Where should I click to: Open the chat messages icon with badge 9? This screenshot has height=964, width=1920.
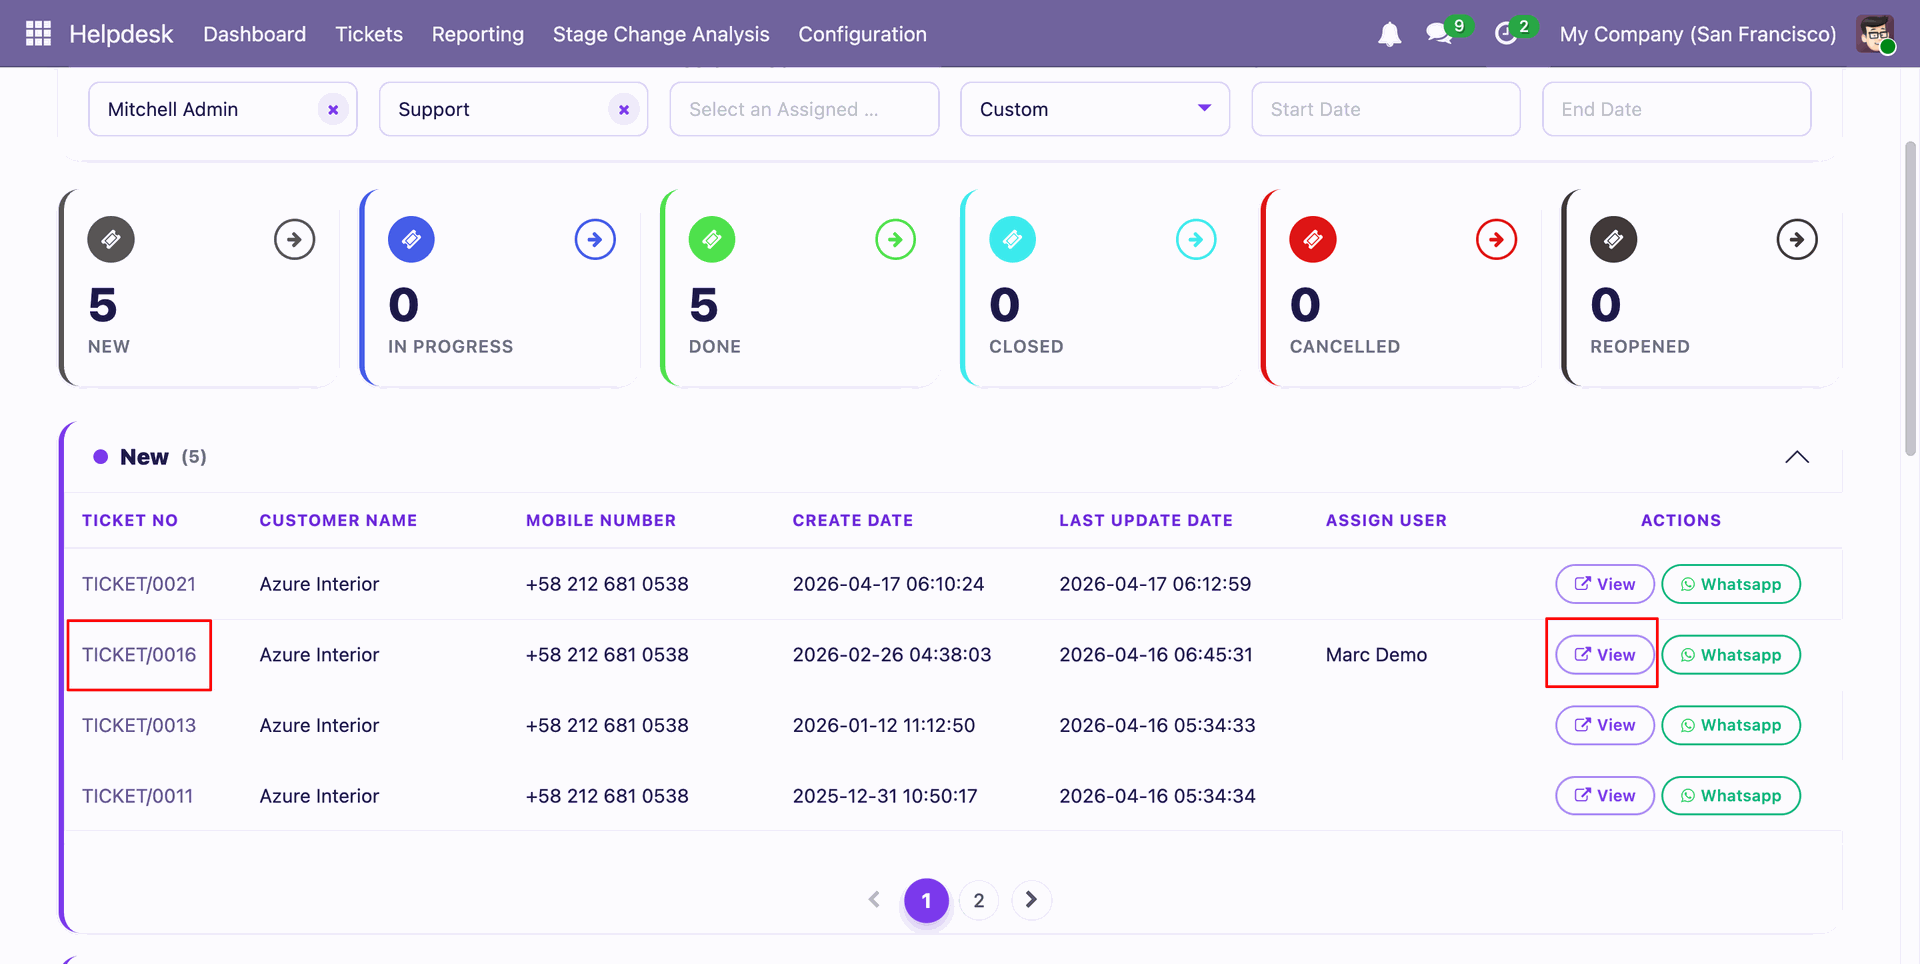1440,34
